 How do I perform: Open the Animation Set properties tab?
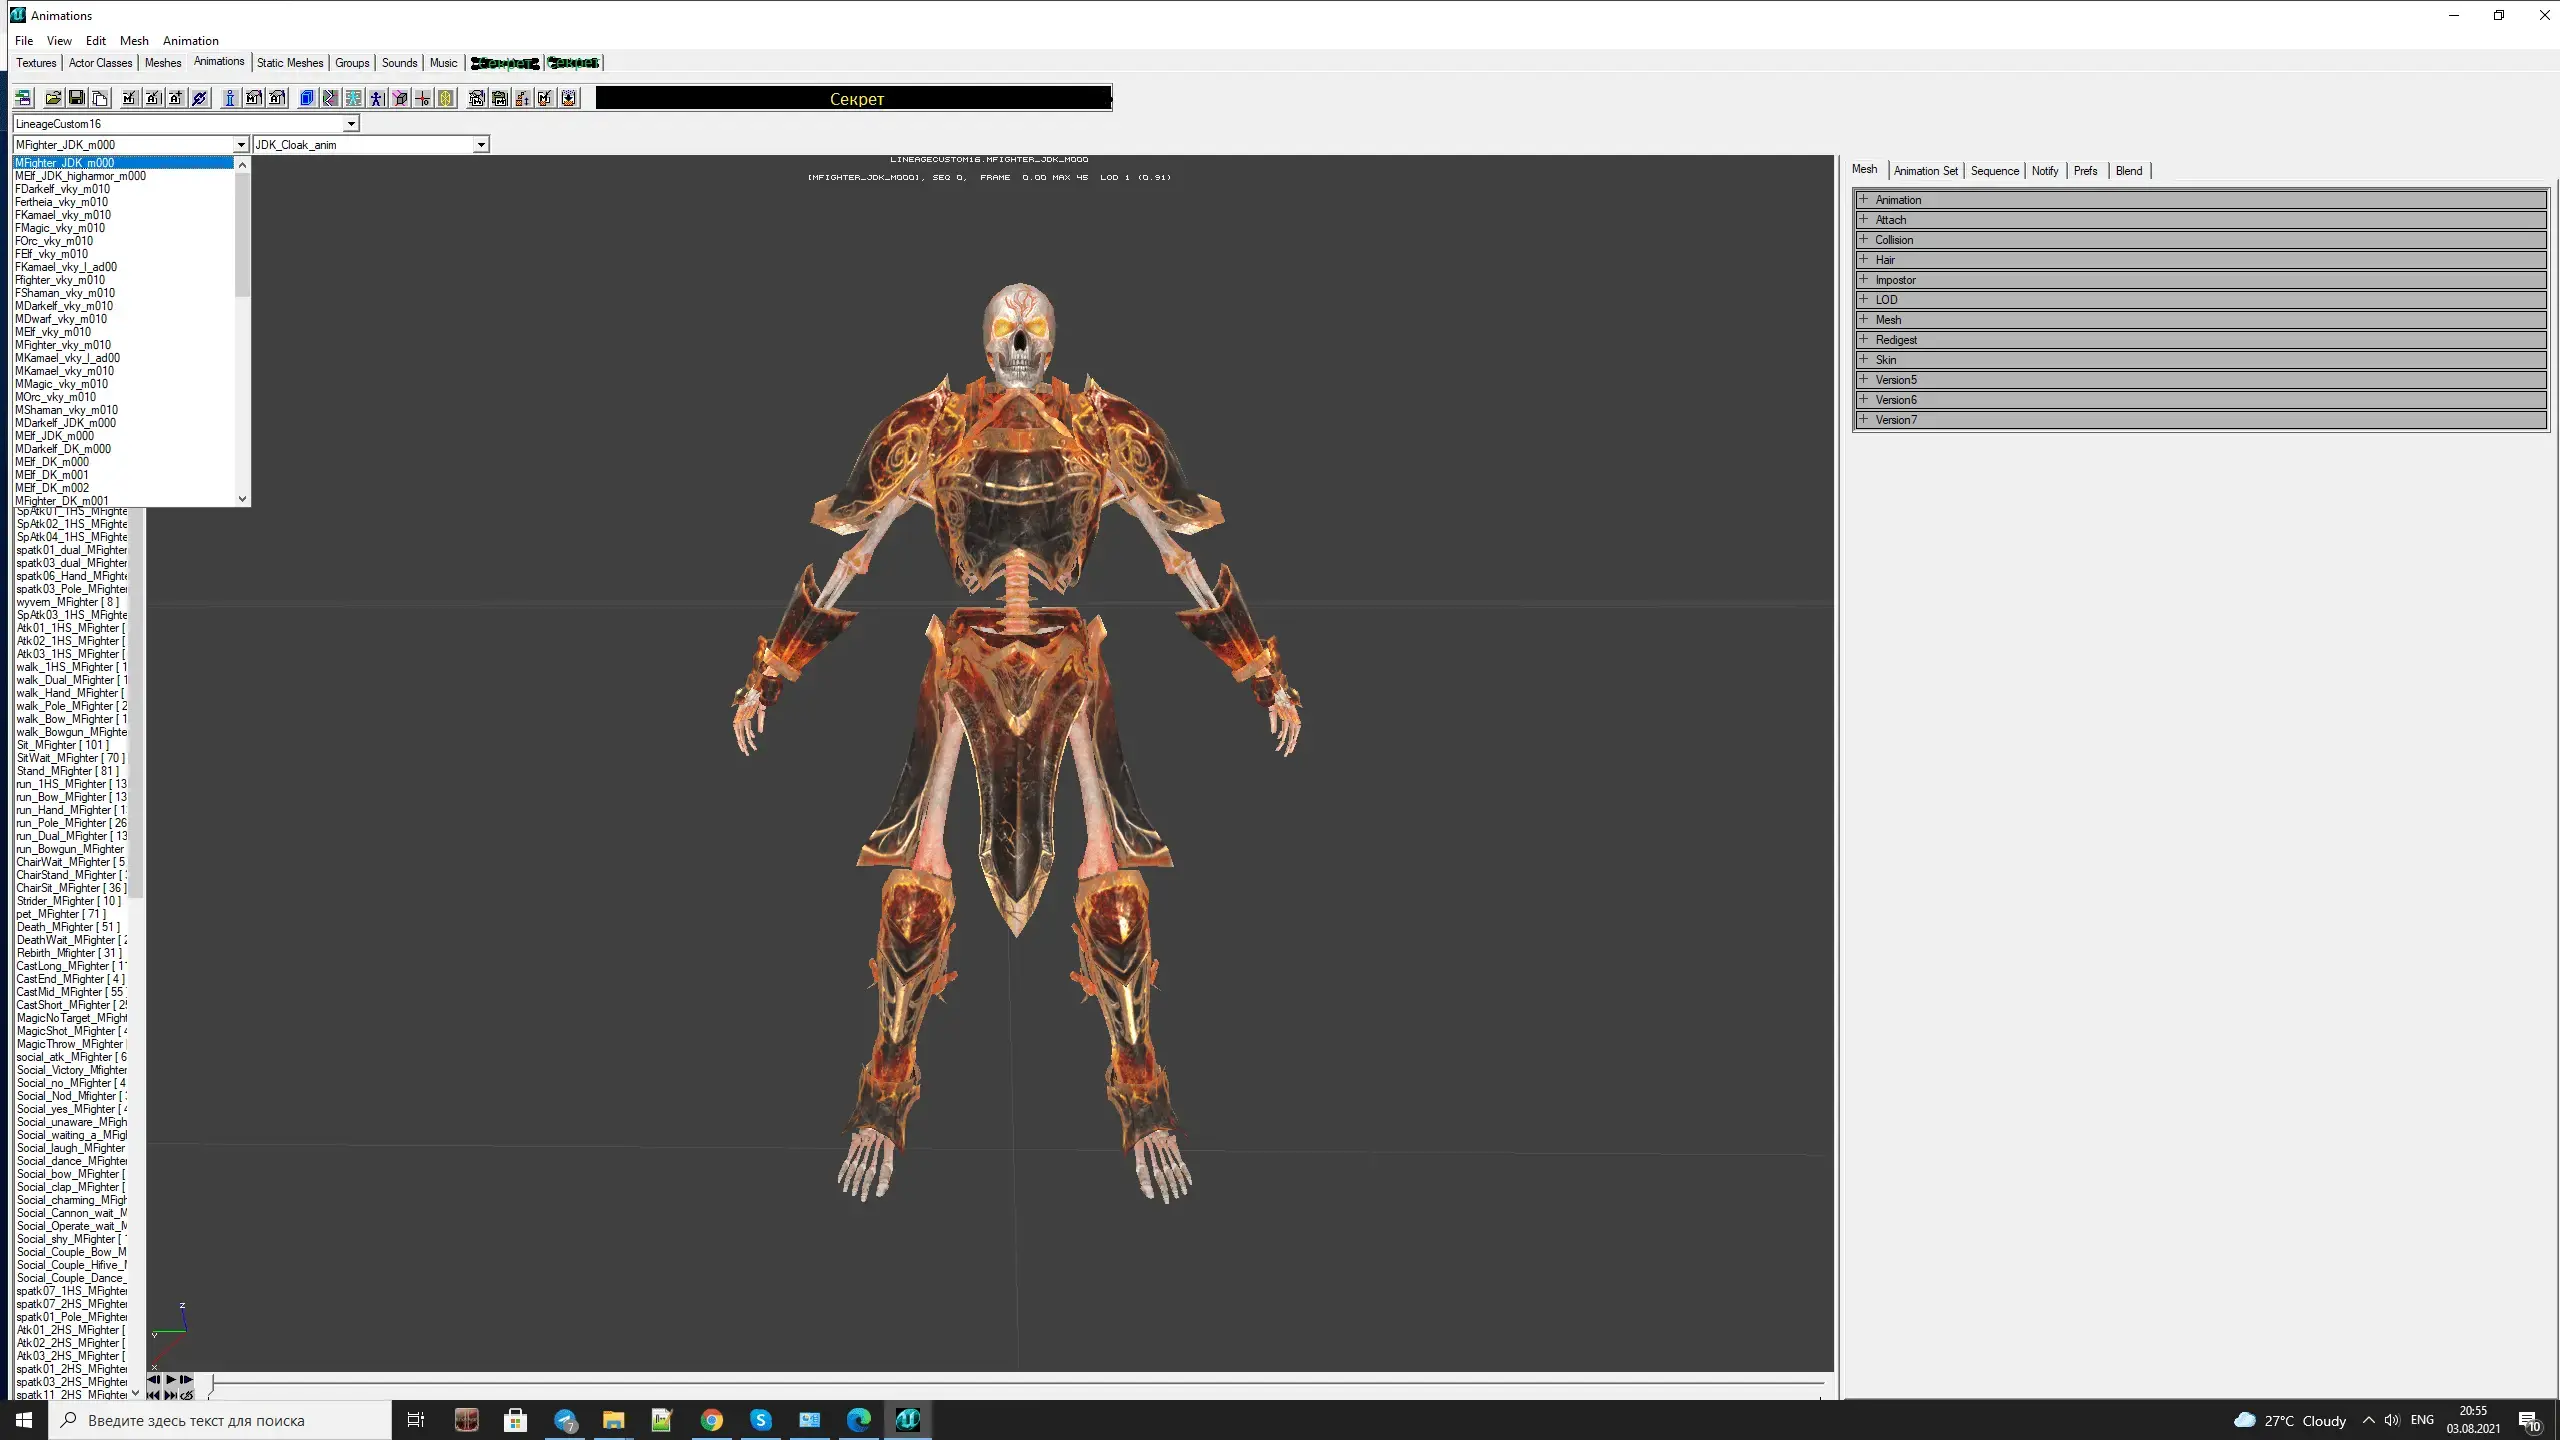[x=1925, y=171]
